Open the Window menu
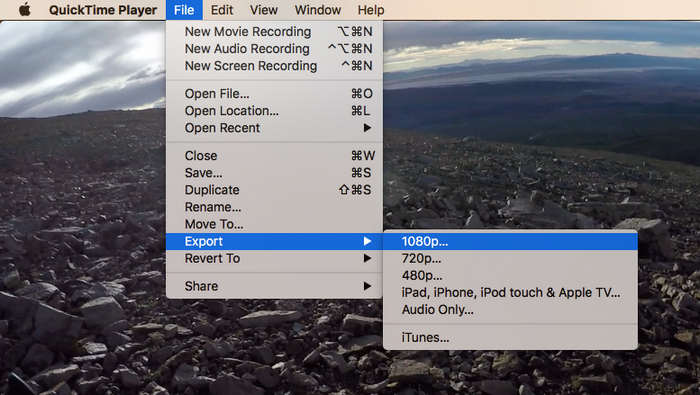Image resolution: width=700 pixels, height=395 pixels. pos(318,10)
